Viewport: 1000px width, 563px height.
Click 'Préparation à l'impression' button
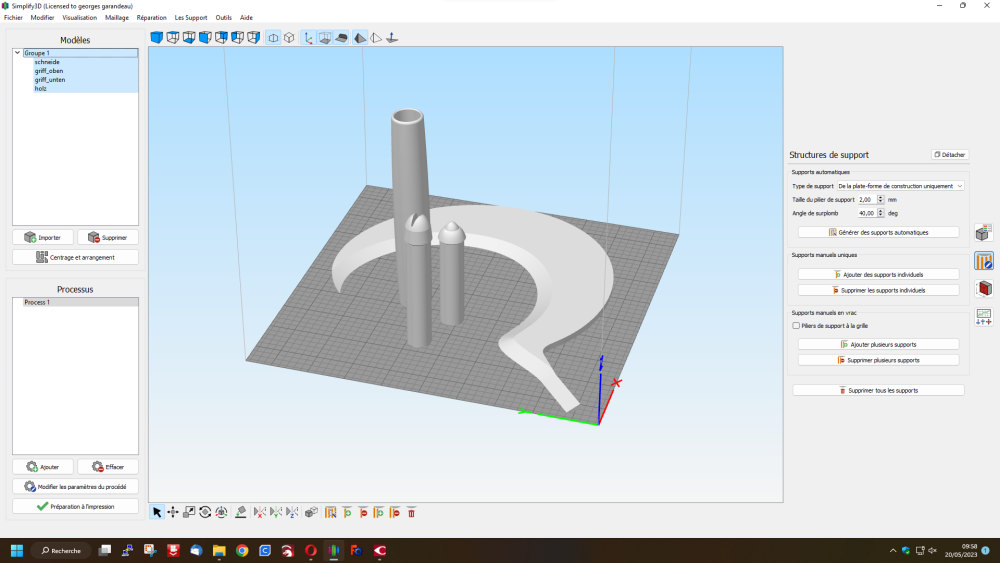click(75, 506)
